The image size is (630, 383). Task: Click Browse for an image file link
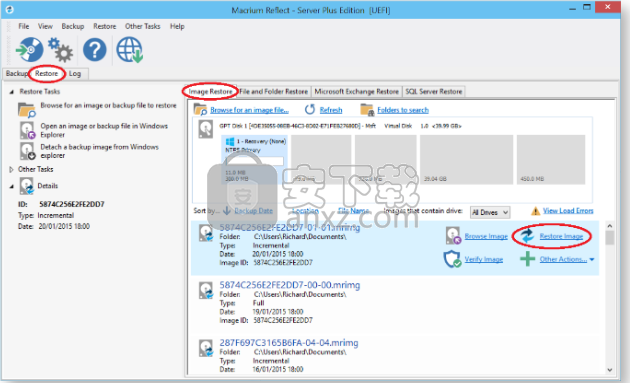pyautogui.click(x=250, y=110)
